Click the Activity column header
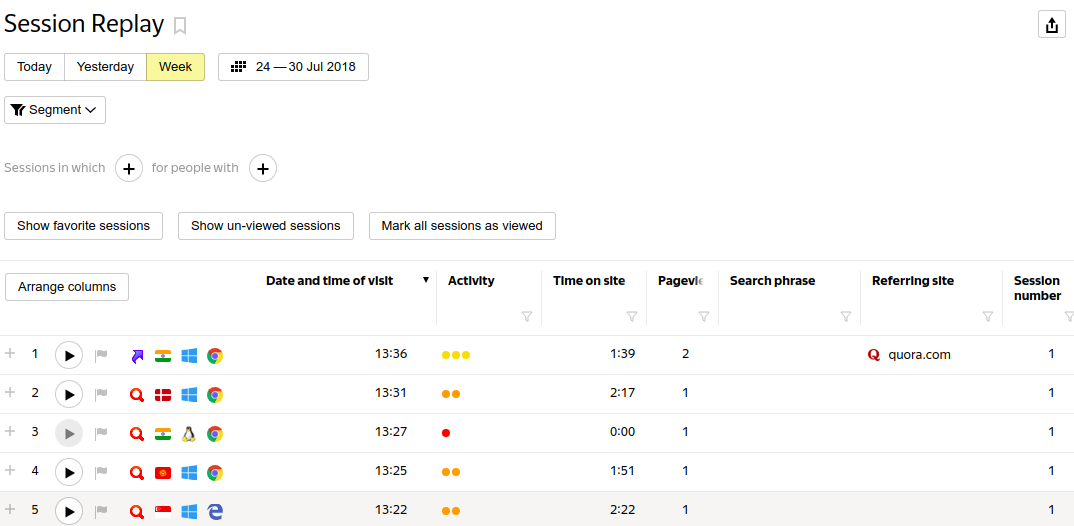The image size is (1074, 526). click(471, 281)
